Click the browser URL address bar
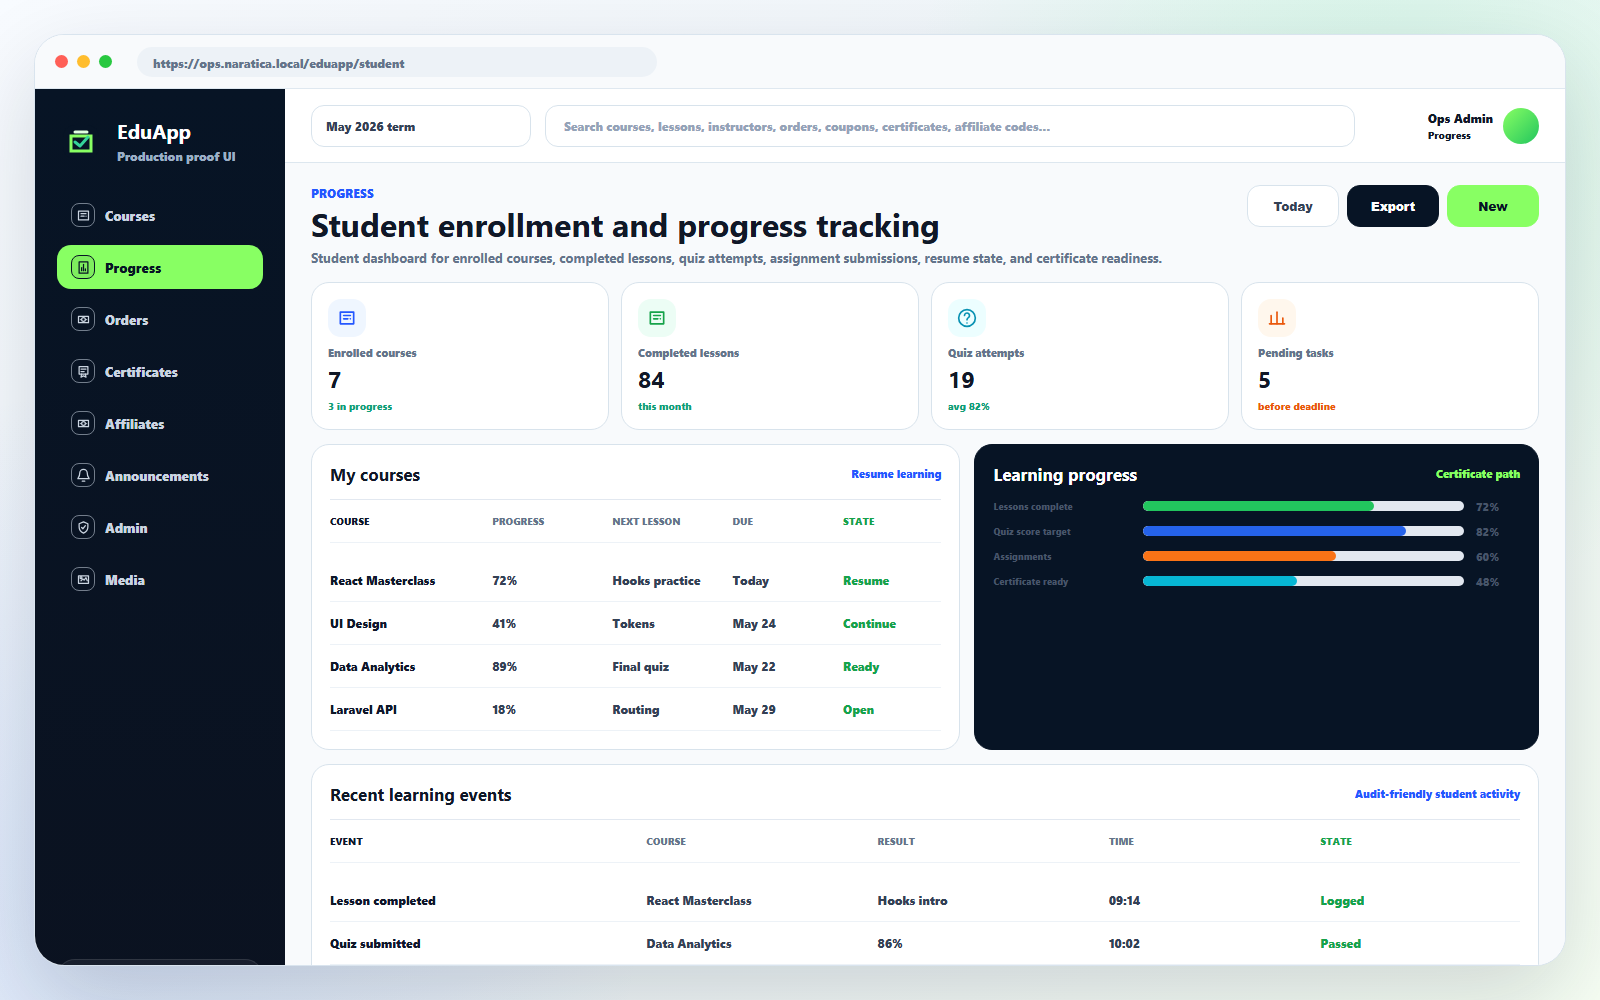The image size is (1600, 1000). click(397, 63)
